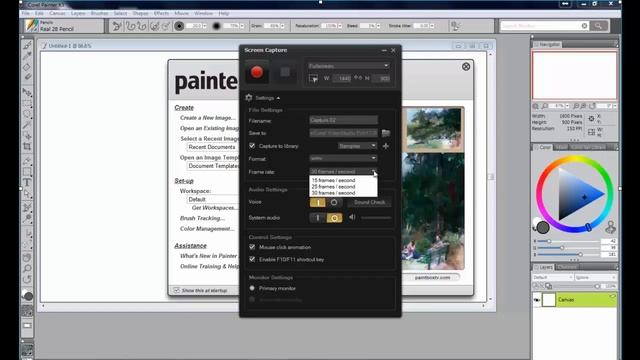Select the Primary monitor radio button
640x360 pixels.
coord(252,288)
